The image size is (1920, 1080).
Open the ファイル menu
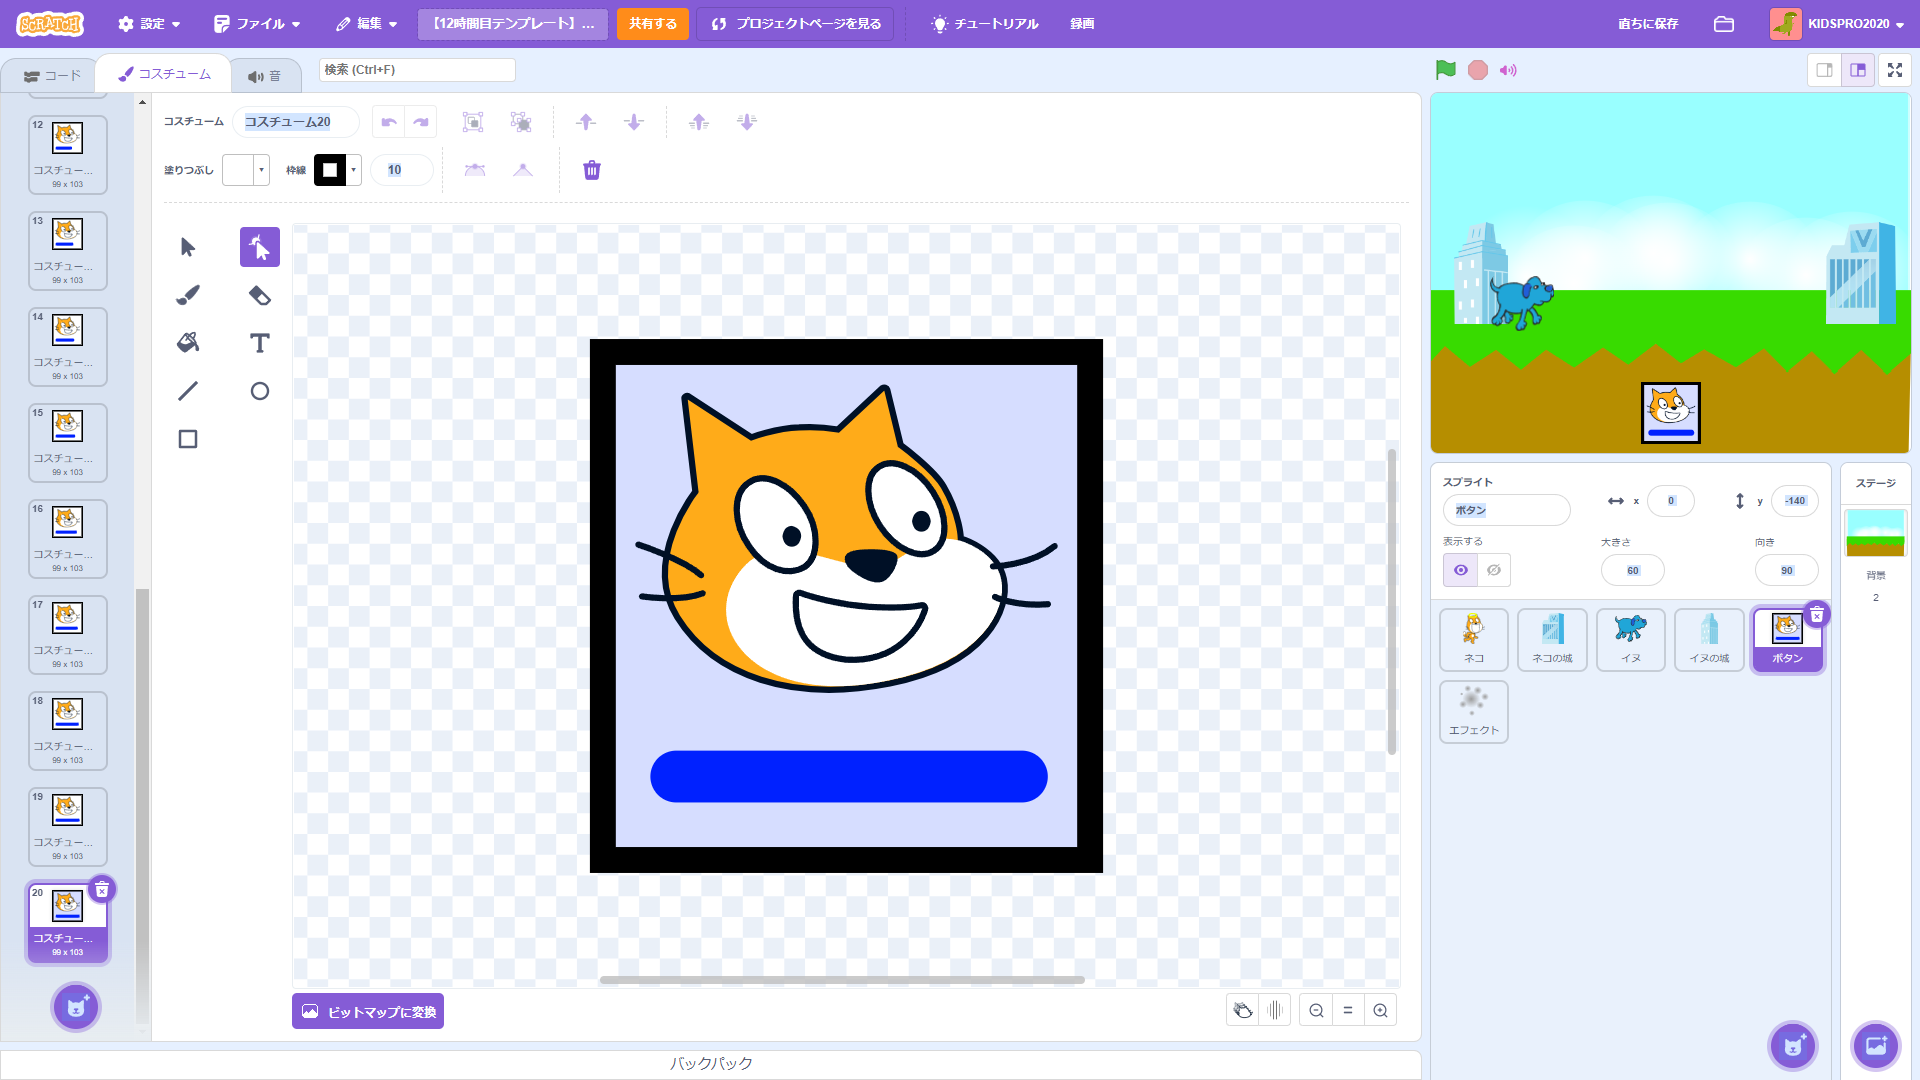[x=257, y=24]
